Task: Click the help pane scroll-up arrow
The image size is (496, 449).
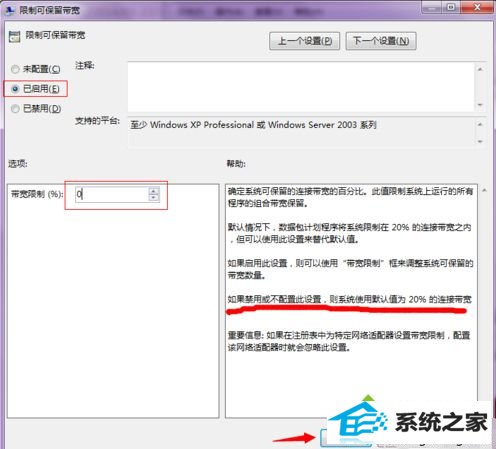Action: tap(485, 190)
